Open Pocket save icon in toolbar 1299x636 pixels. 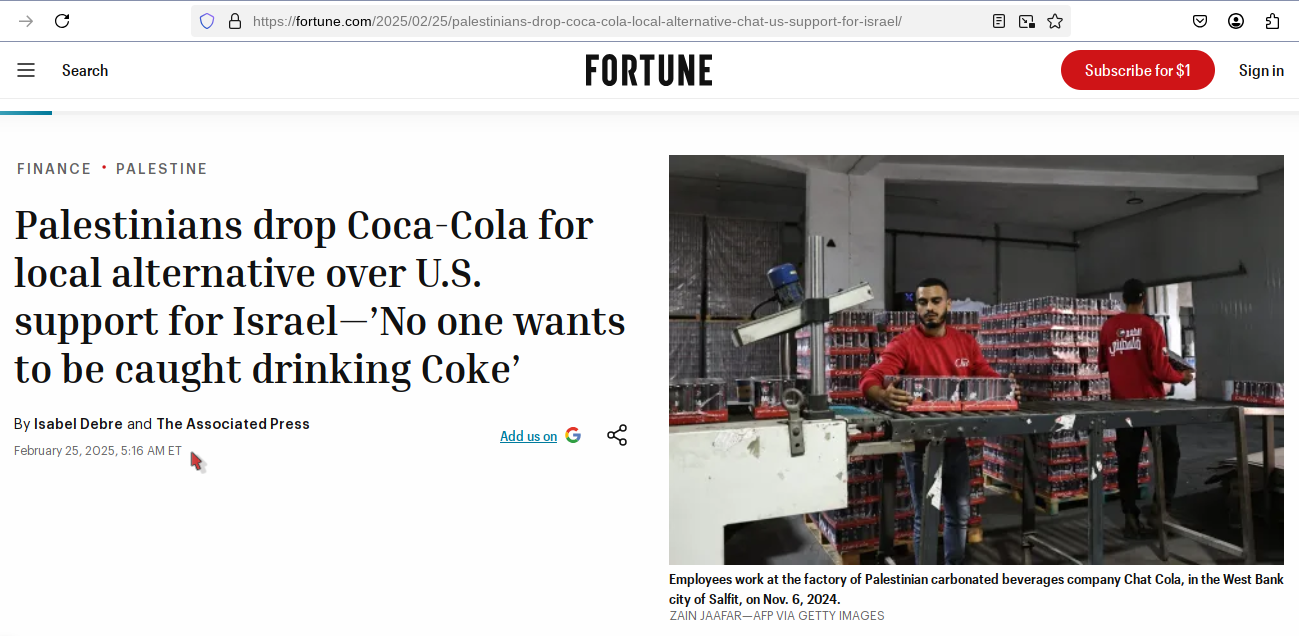[1200, 21]
